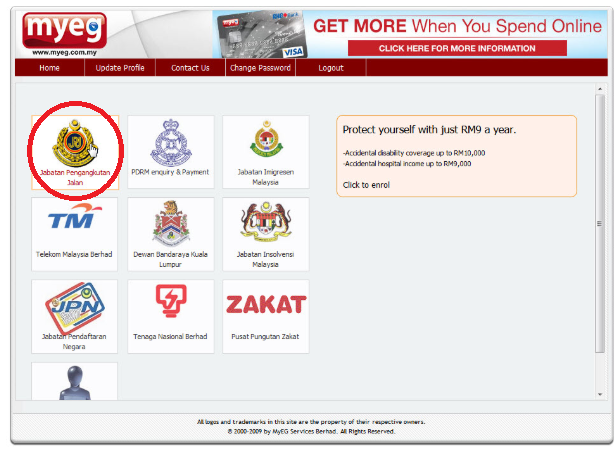Click Logout in navigation bar
The image size is (616, 456).
pos(331,68)
